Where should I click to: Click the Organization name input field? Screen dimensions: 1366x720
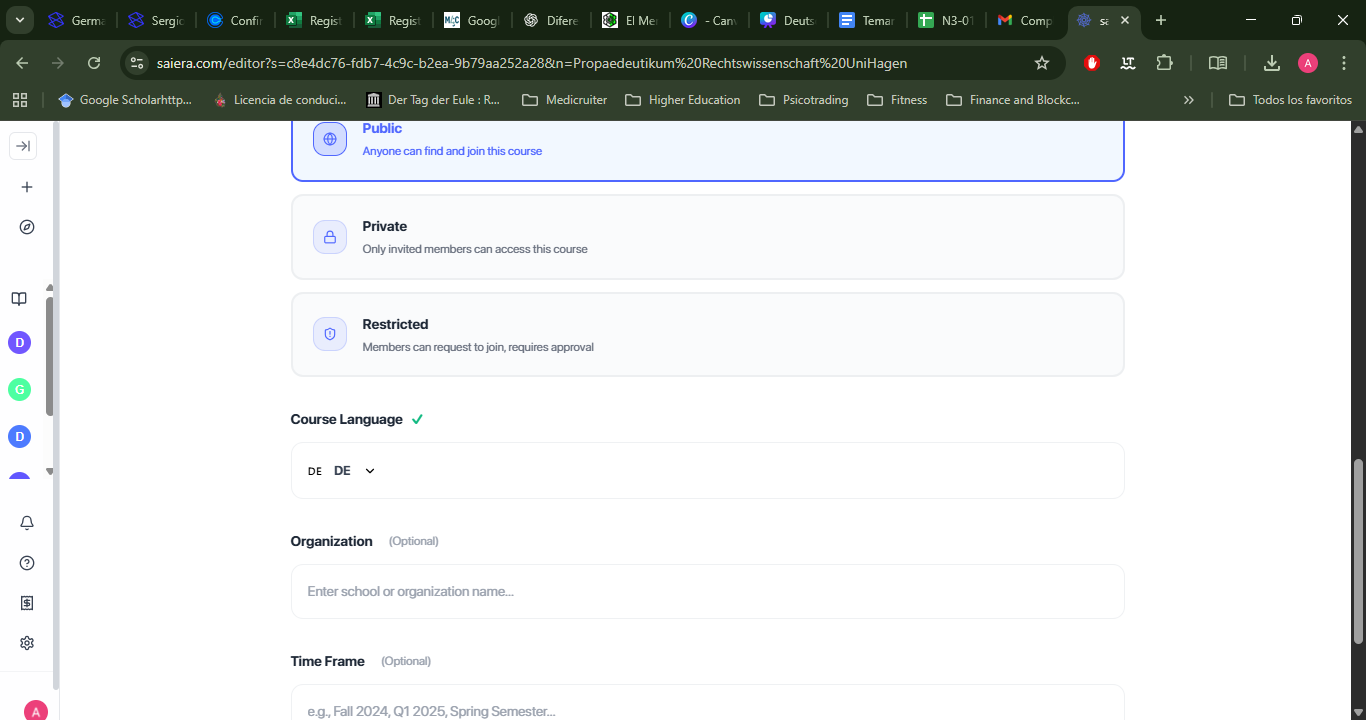(x=707, y=591)
